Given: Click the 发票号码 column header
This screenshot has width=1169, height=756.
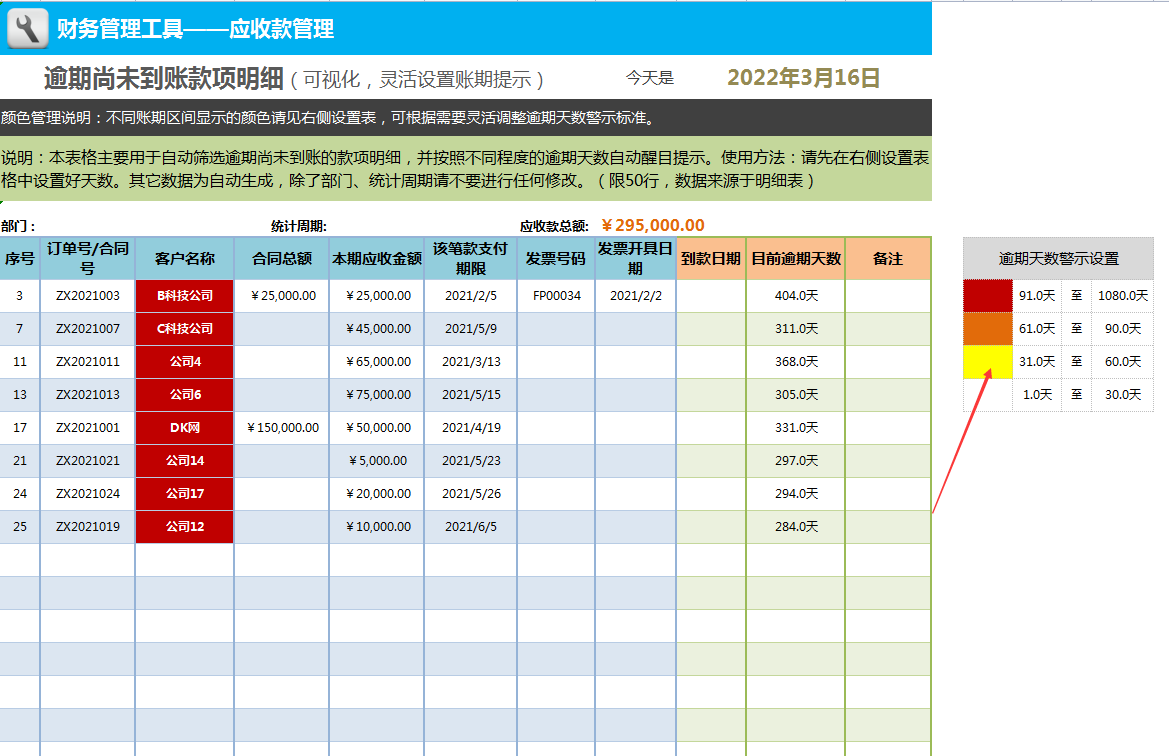Looking at the screenshot, I should click(x=555, y=259).
